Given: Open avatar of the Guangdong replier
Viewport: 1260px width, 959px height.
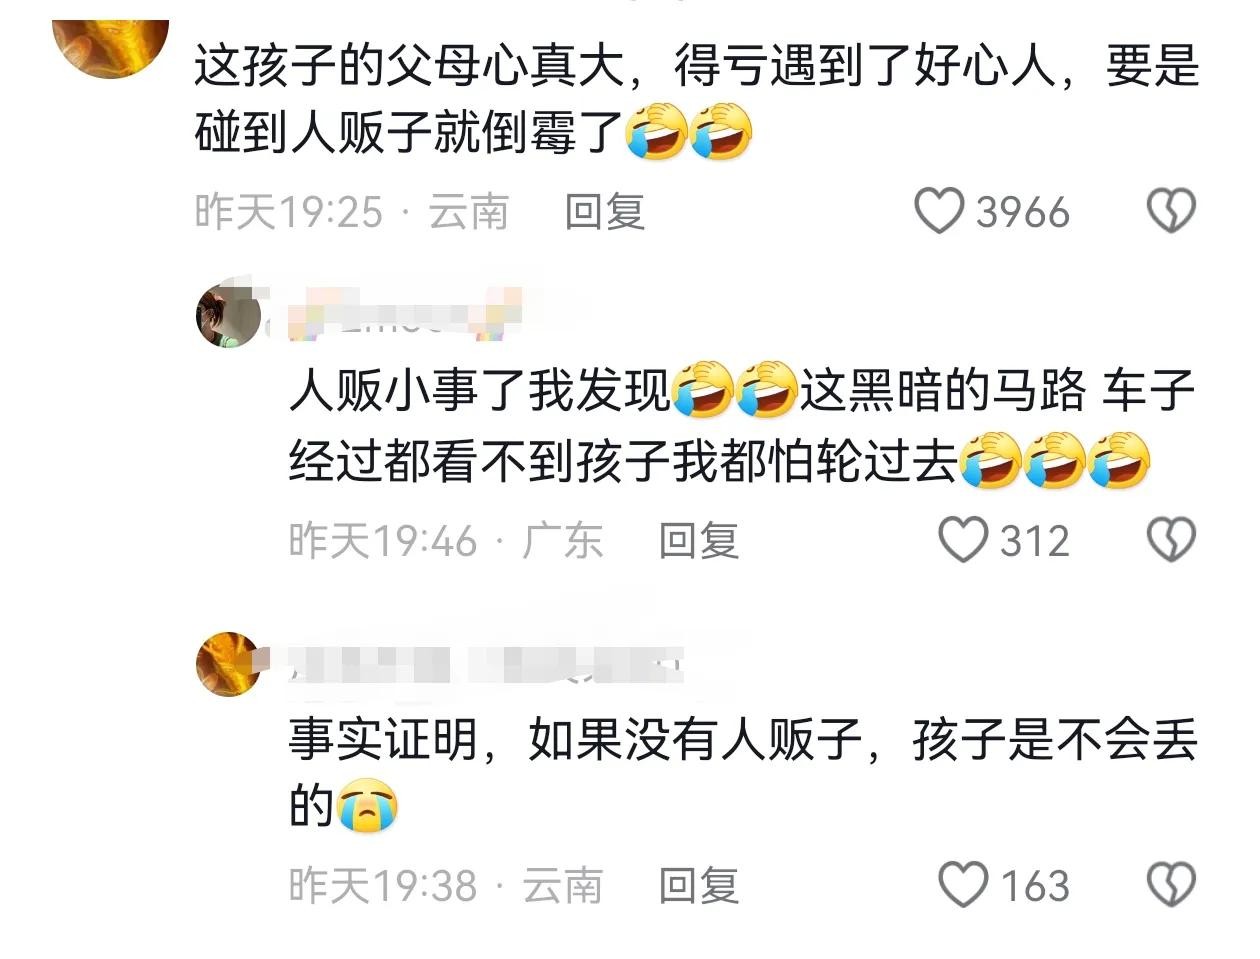Looking at the screenshot, I should click(229, 315).
